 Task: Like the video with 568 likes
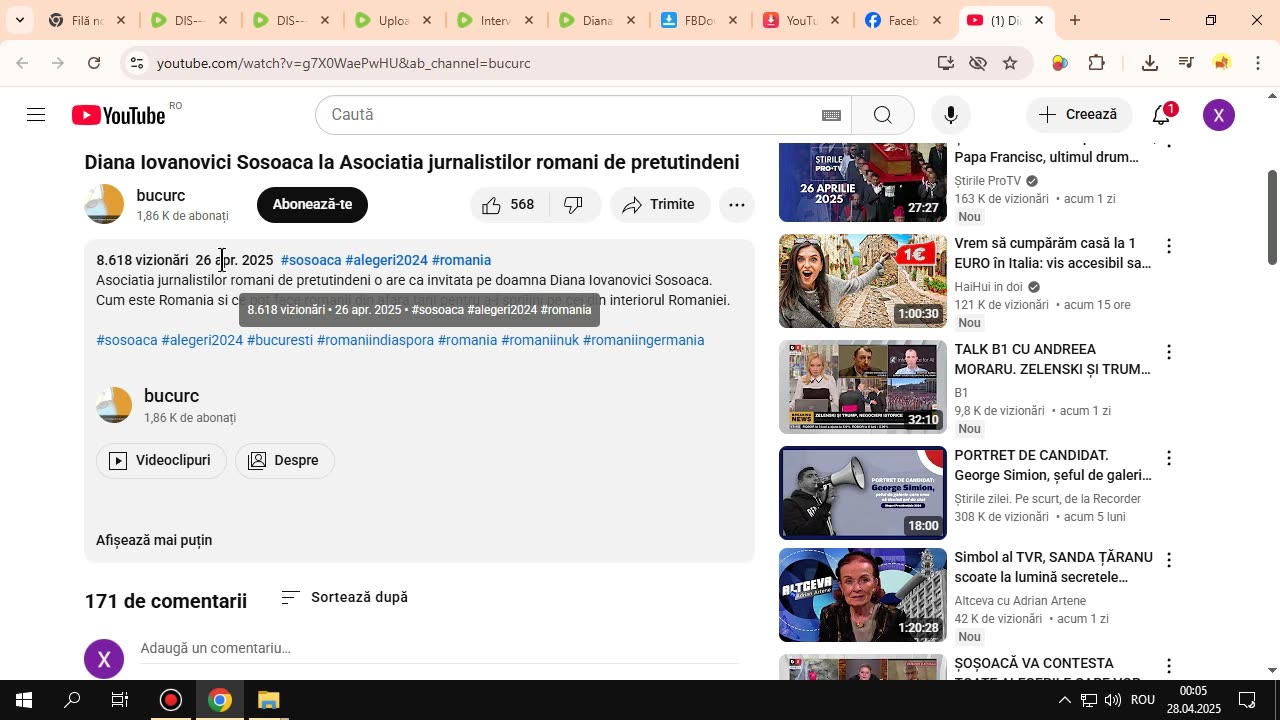508,205
